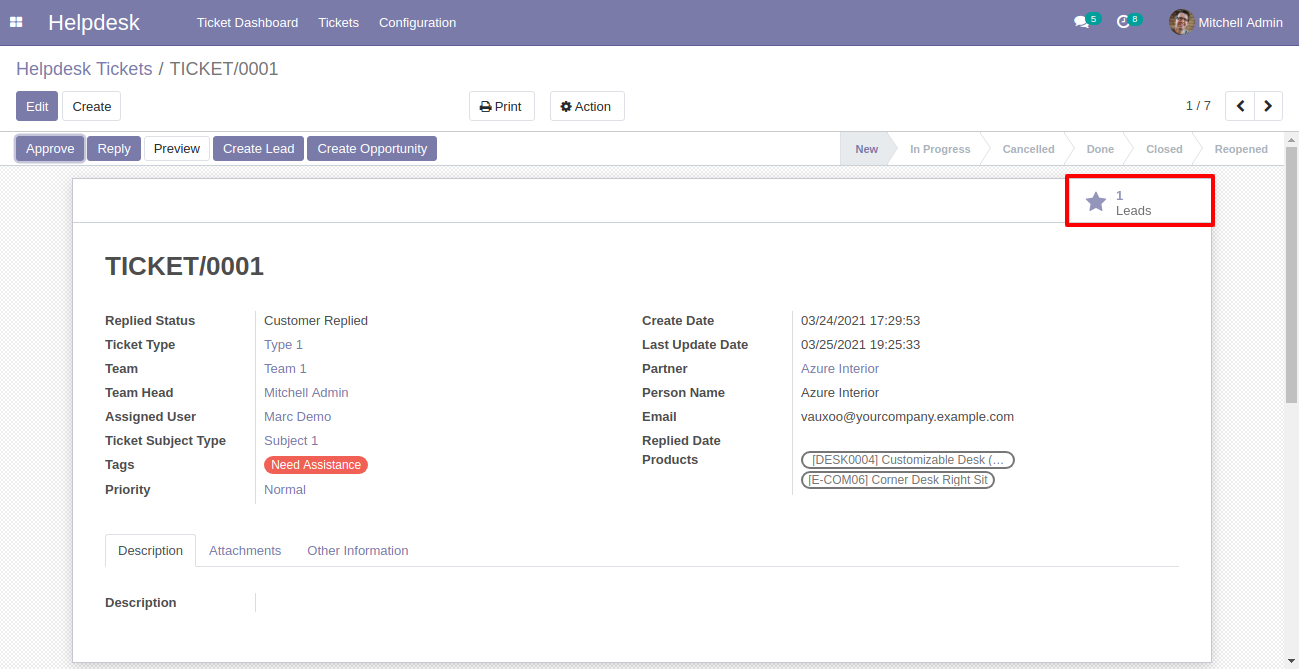Click the Approve button
This screenshot has height=669, width=1299.
[x=50, y=148]
